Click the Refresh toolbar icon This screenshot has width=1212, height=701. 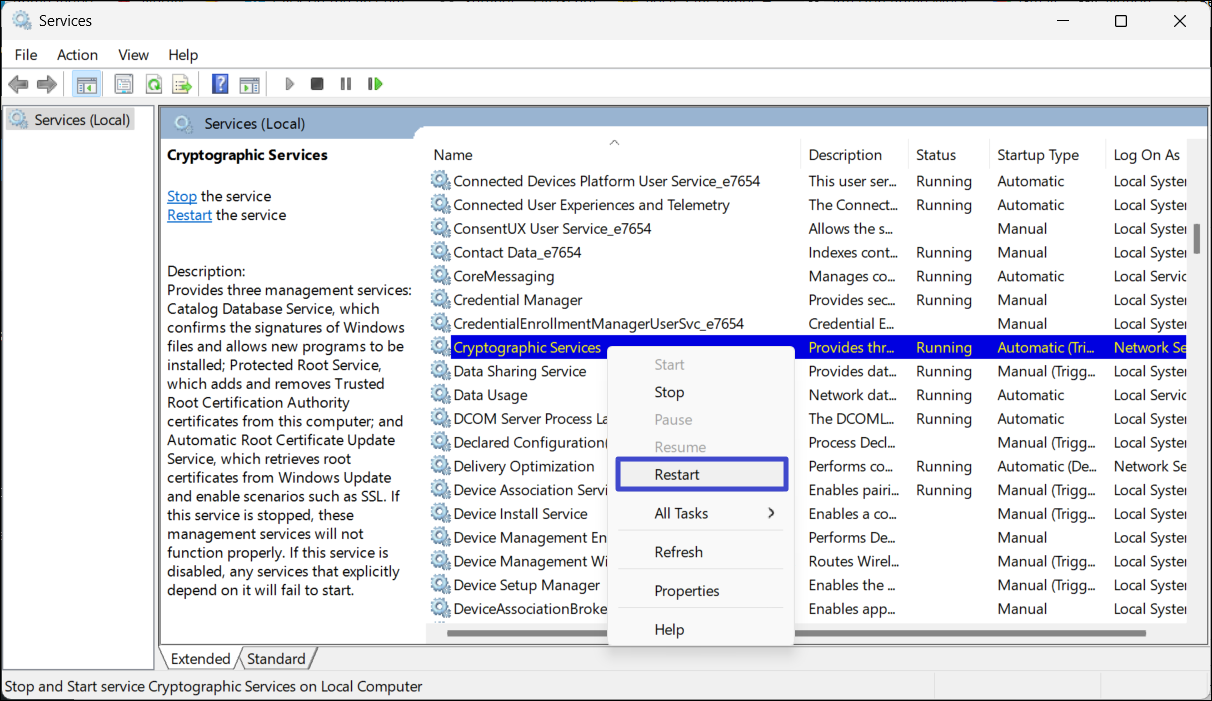pyautogui.click(x=153, y=84)
